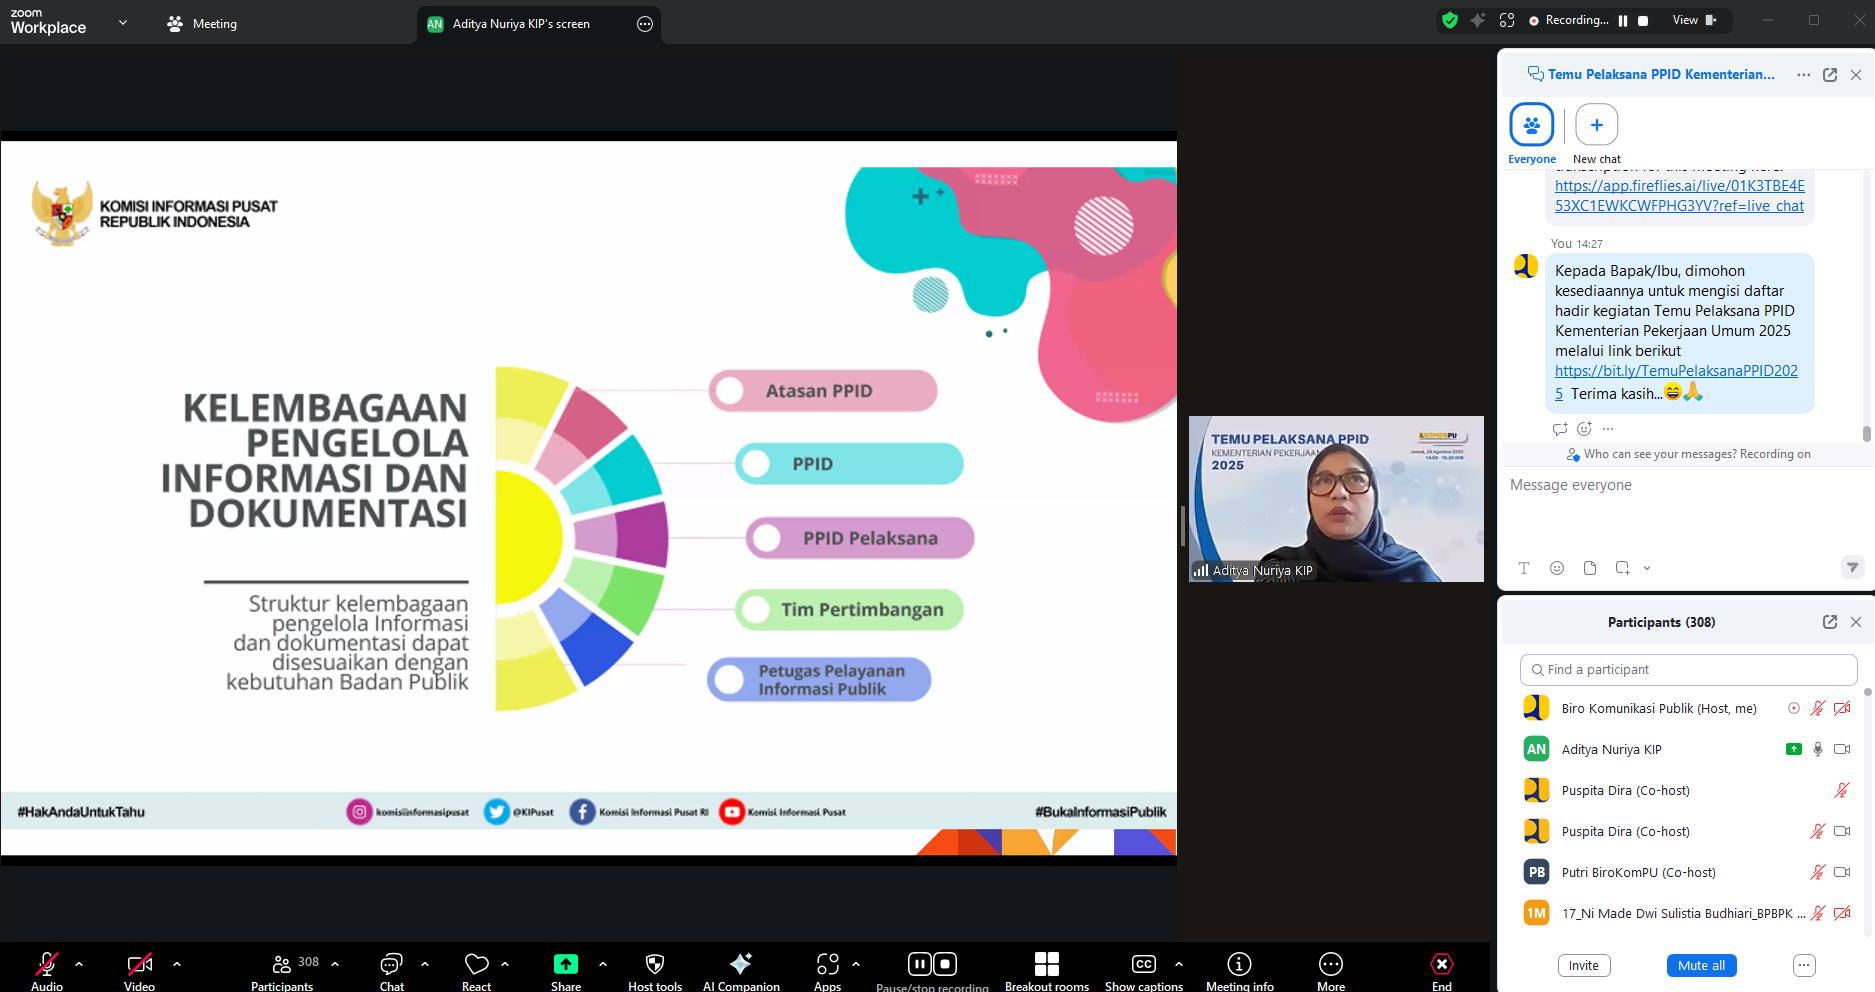1875x992 pixels.
Task: Open chat panel more options ellipsis
Action: coord(1803,75)
